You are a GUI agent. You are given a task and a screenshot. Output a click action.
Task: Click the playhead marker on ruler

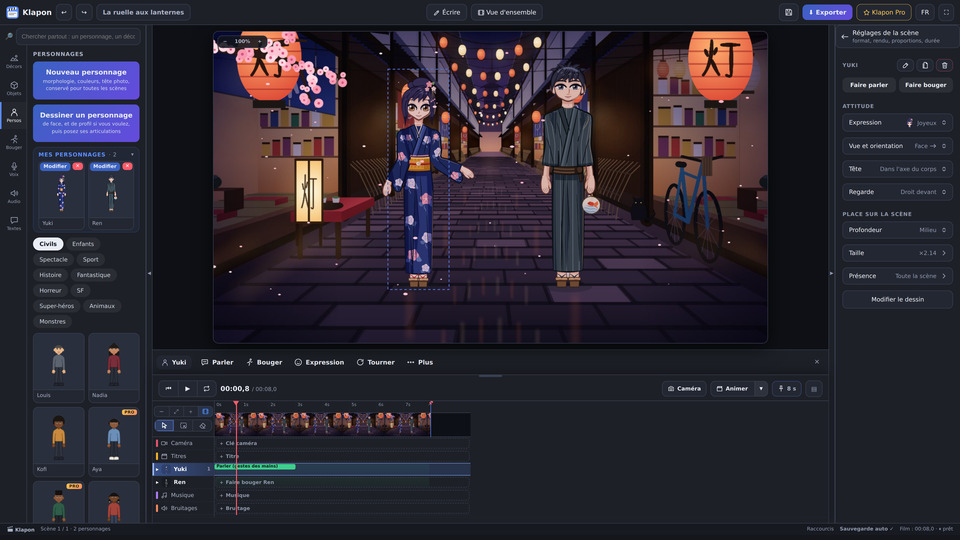click(236, 403)
